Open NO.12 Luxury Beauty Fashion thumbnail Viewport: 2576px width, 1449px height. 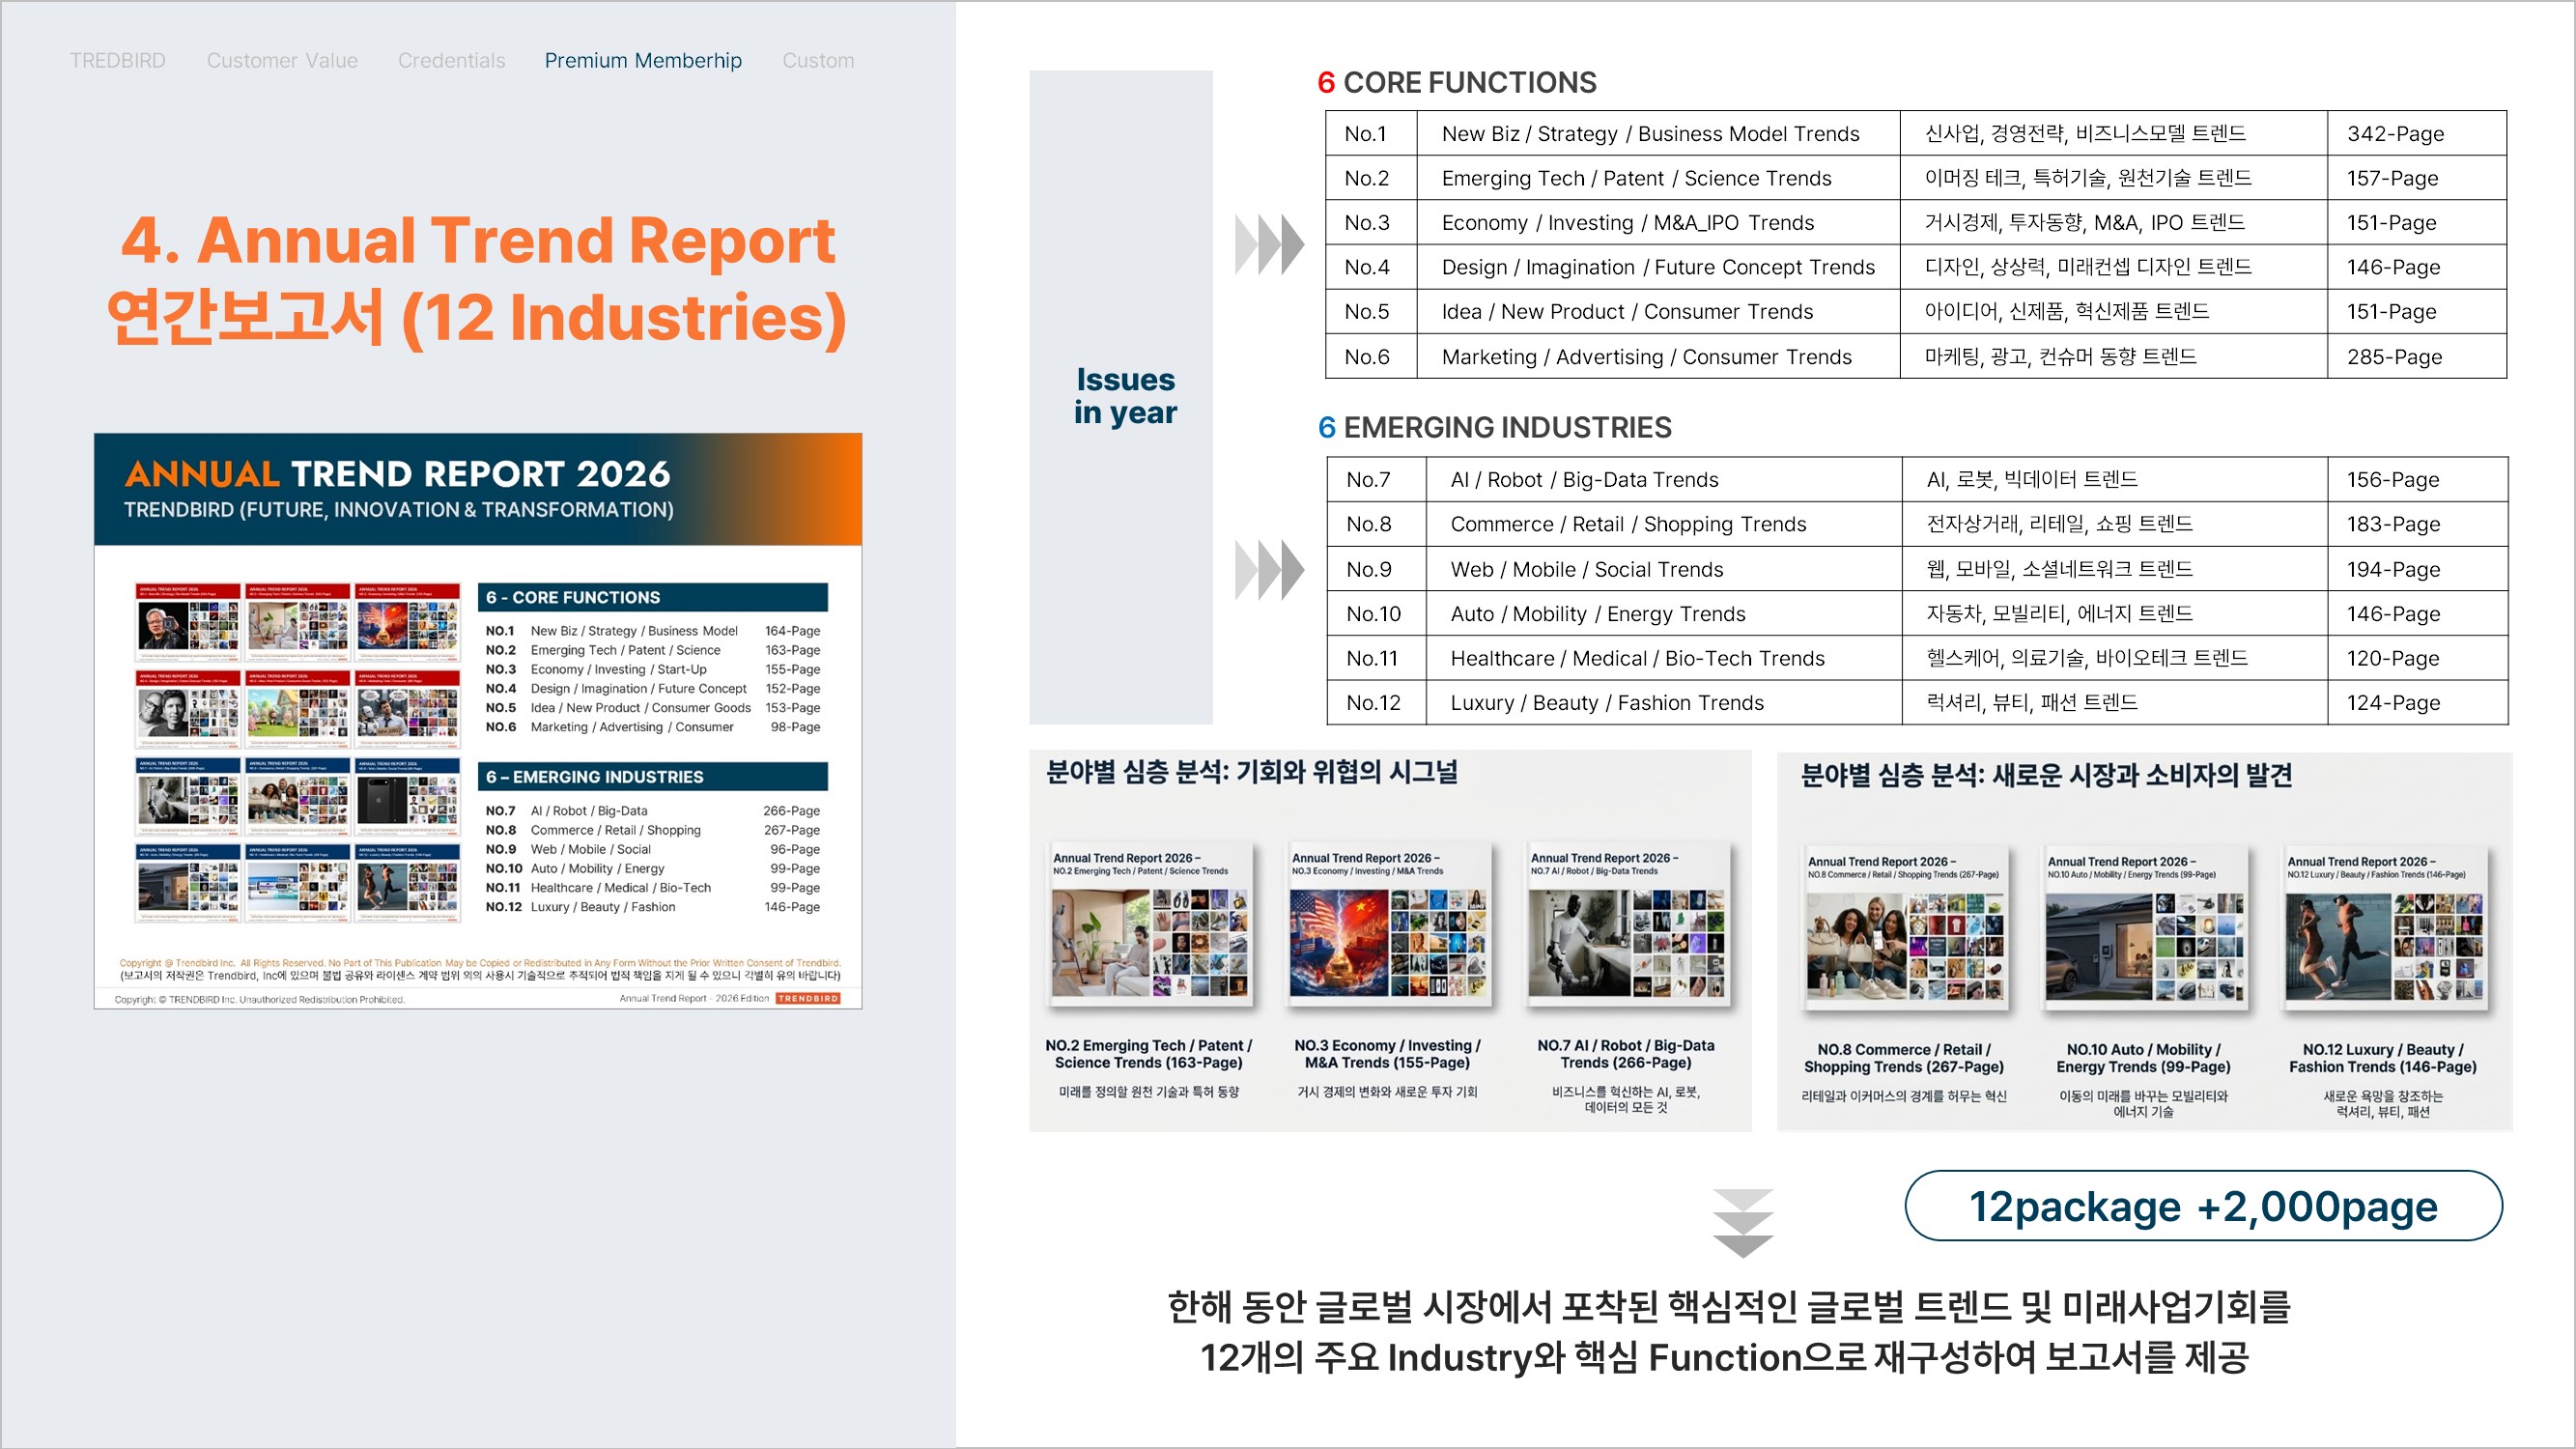coord(2384,928)
